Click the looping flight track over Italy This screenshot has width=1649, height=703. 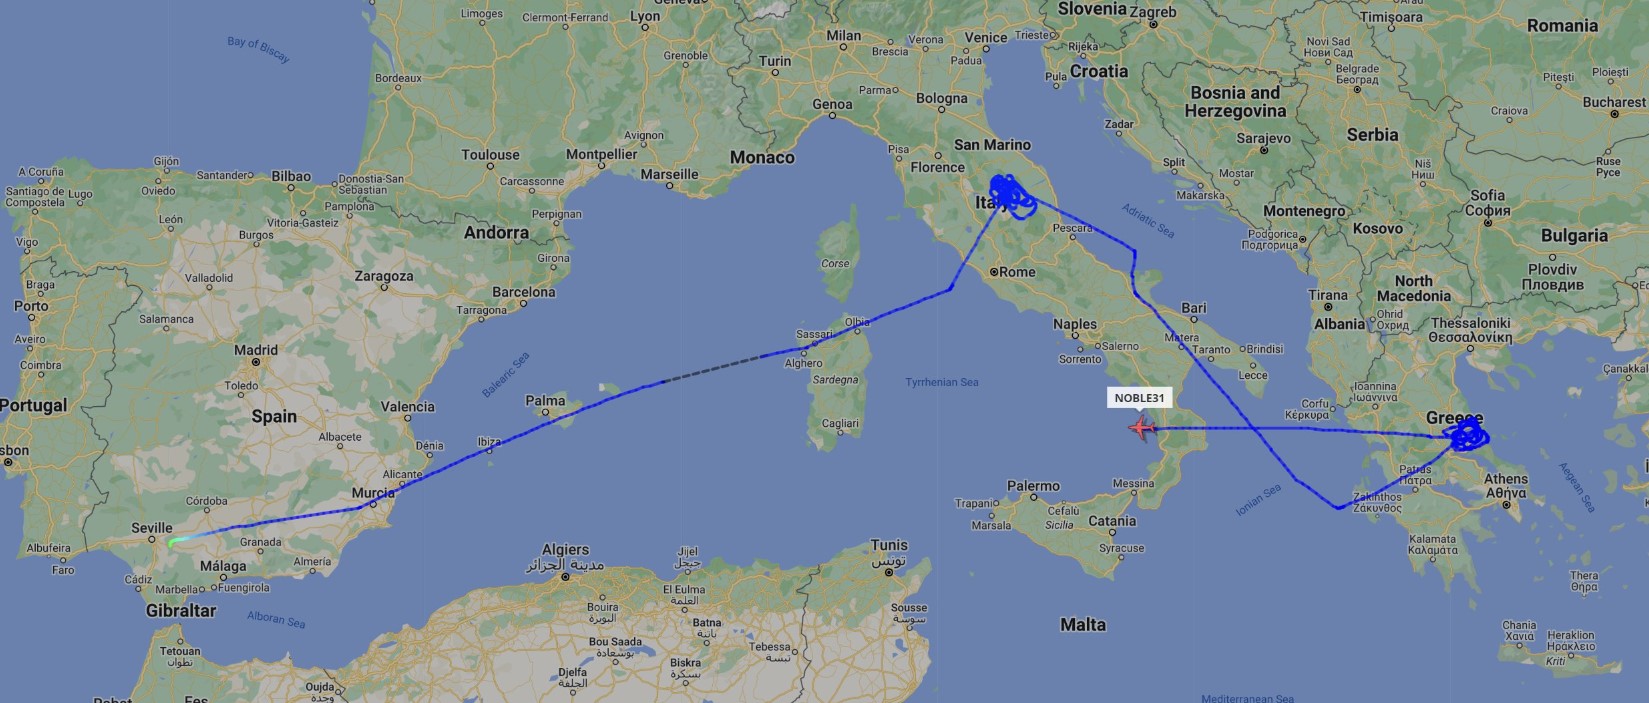[x=1012, y=195]
